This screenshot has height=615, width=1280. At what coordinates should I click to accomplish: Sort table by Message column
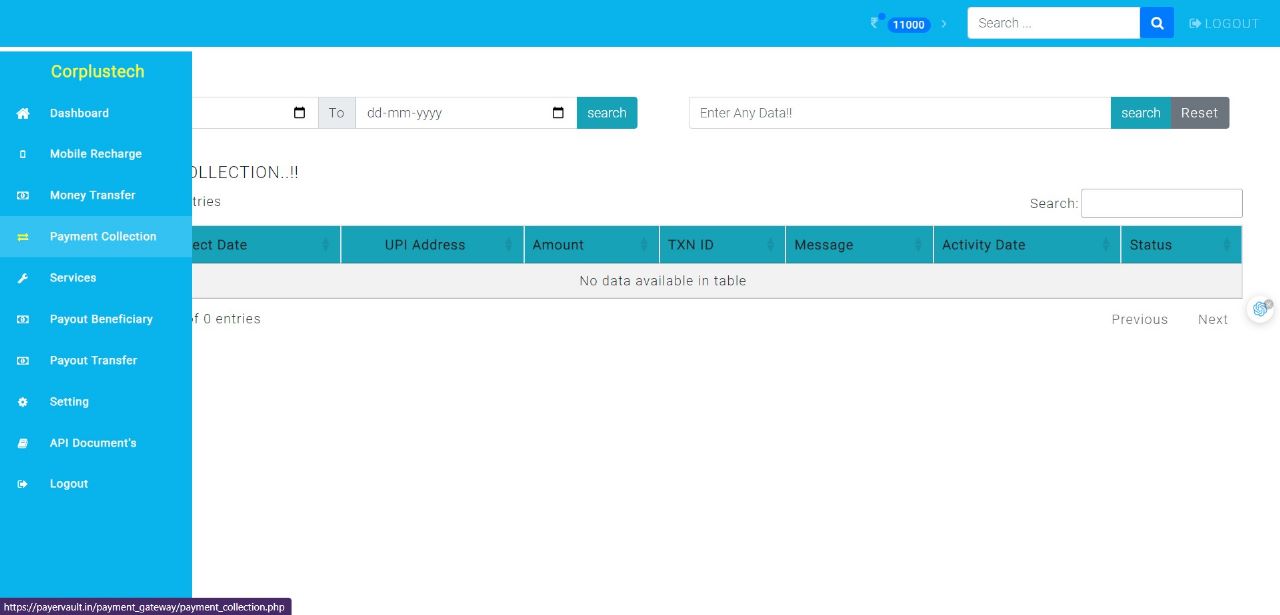tap(859, 245)
